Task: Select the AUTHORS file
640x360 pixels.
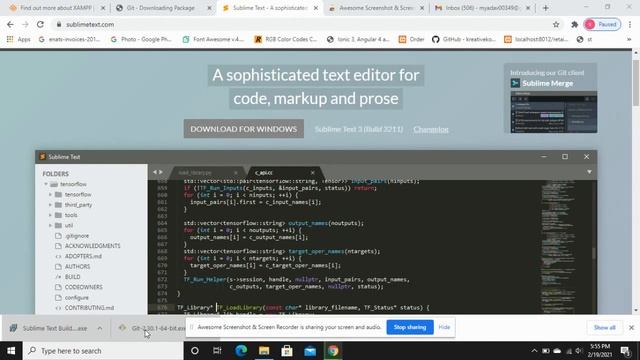Action: (77, 267)
